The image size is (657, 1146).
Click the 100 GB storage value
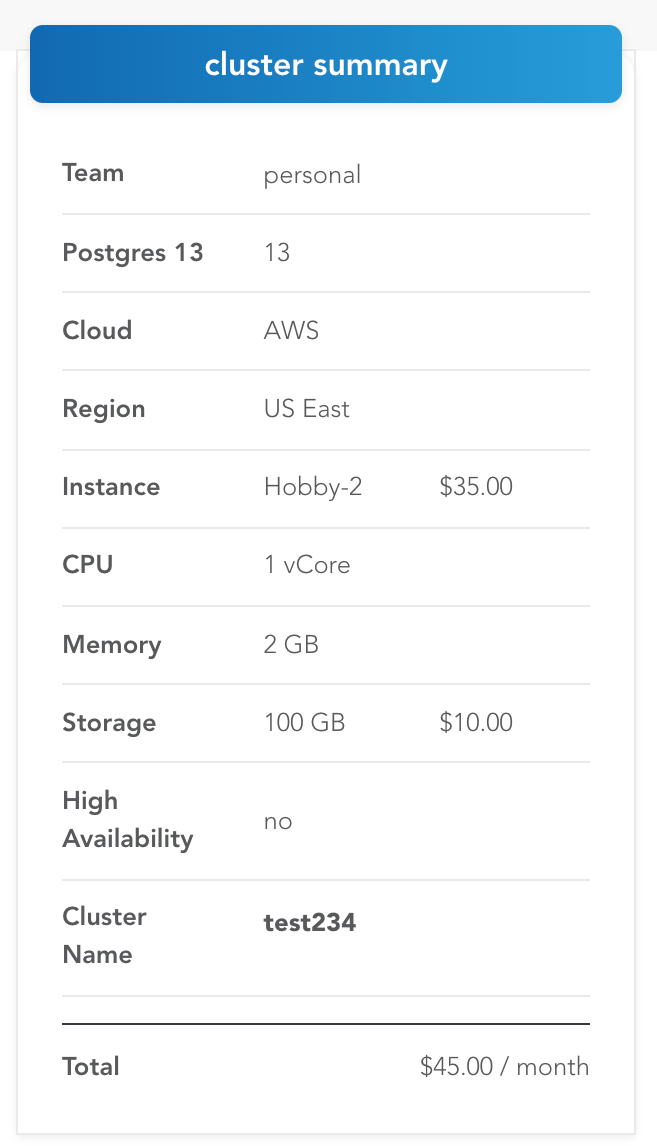tap(304, 722)
